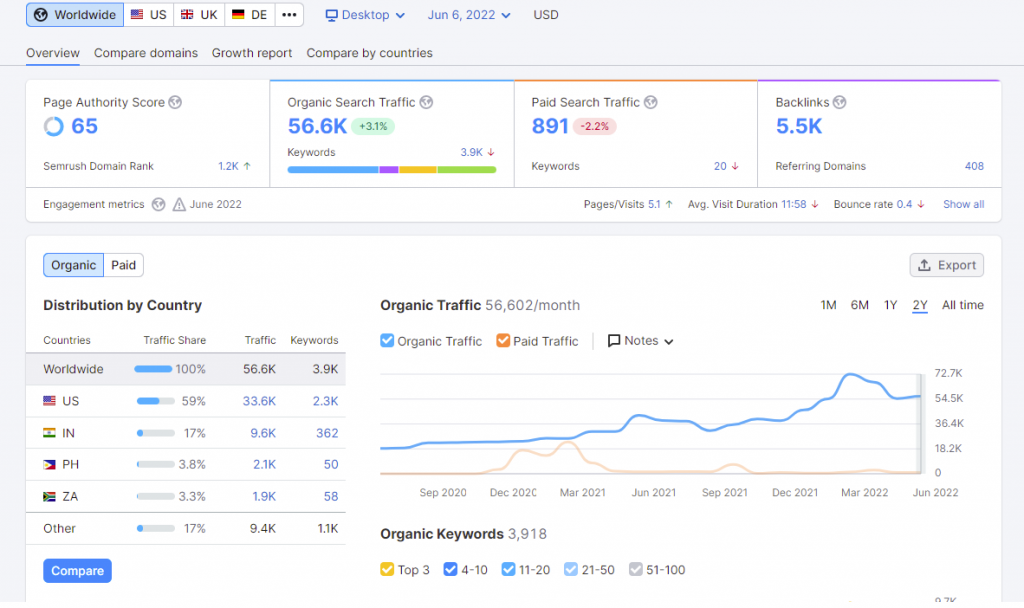
Task: Select the UK flag database
Action: (x=199, y=14)
